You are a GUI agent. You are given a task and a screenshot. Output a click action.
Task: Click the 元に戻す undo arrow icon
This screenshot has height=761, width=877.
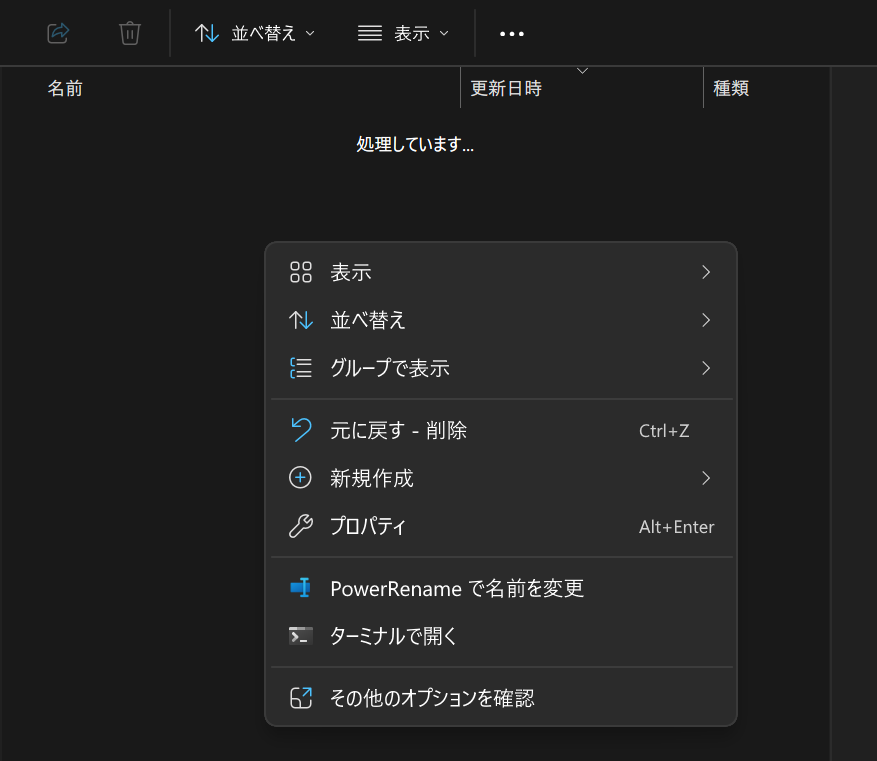300,430
